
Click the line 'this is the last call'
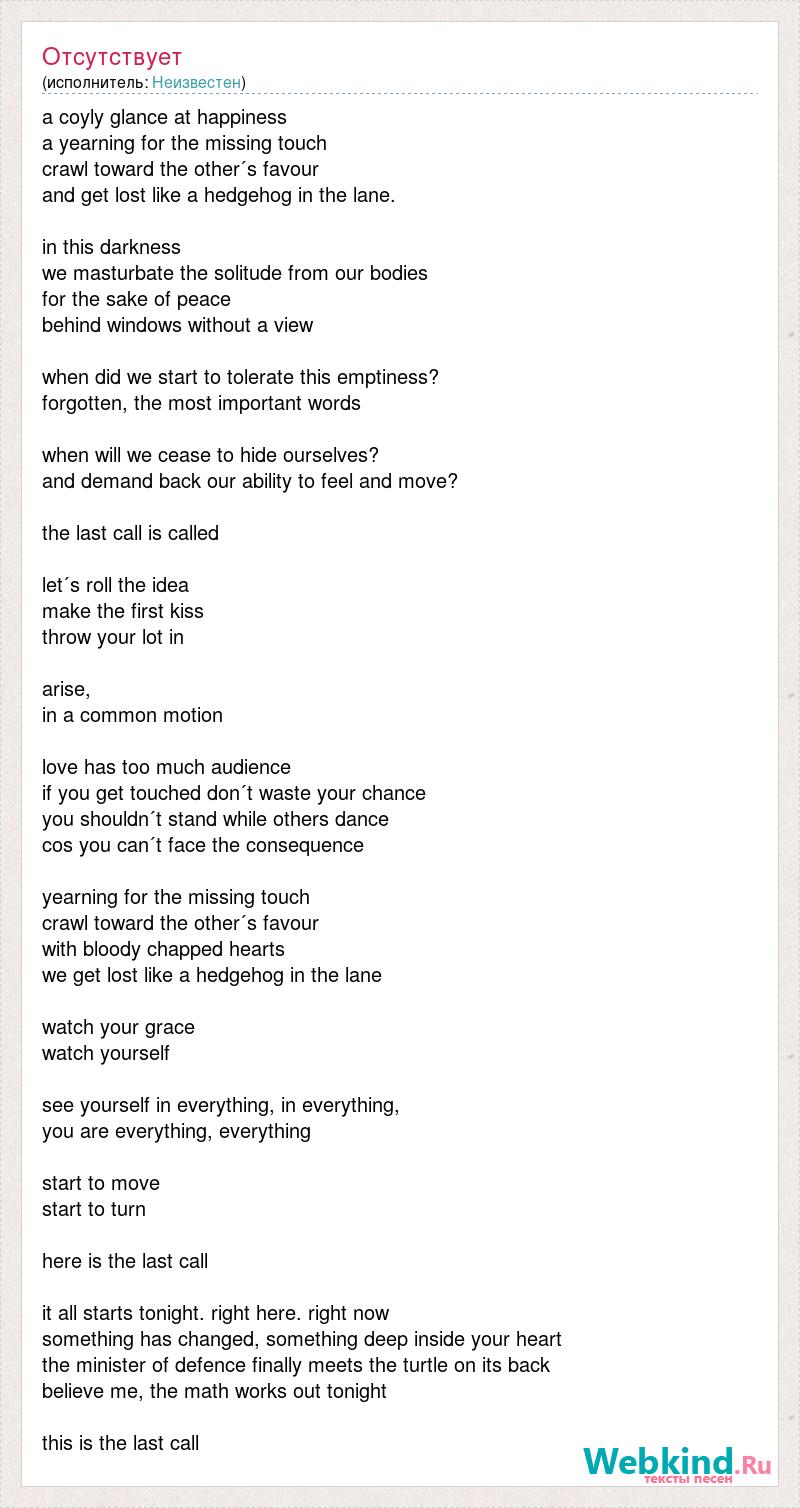pyautogui.click(x=120, y=1443)
